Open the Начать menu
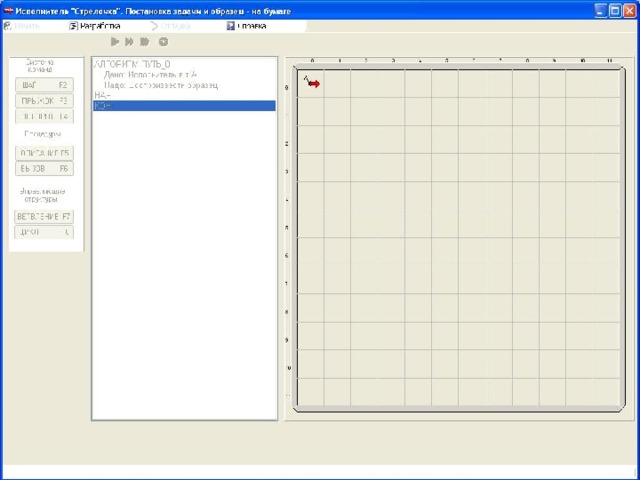 (x=22, y=26)
